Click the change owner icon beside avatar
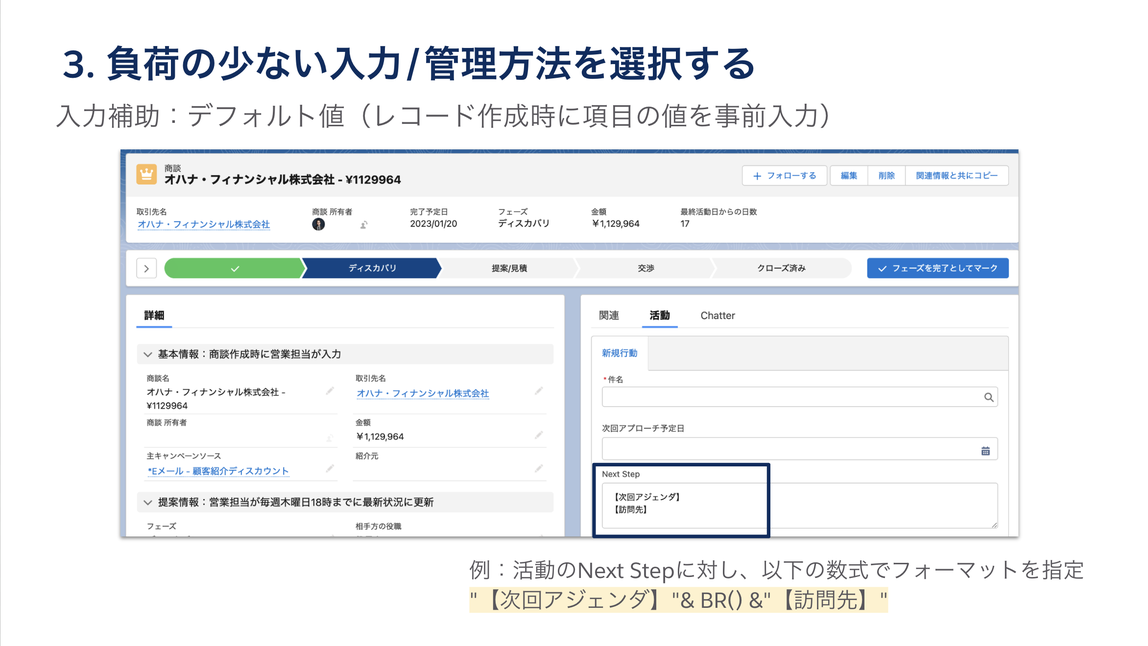 click(x=364, y=225)
